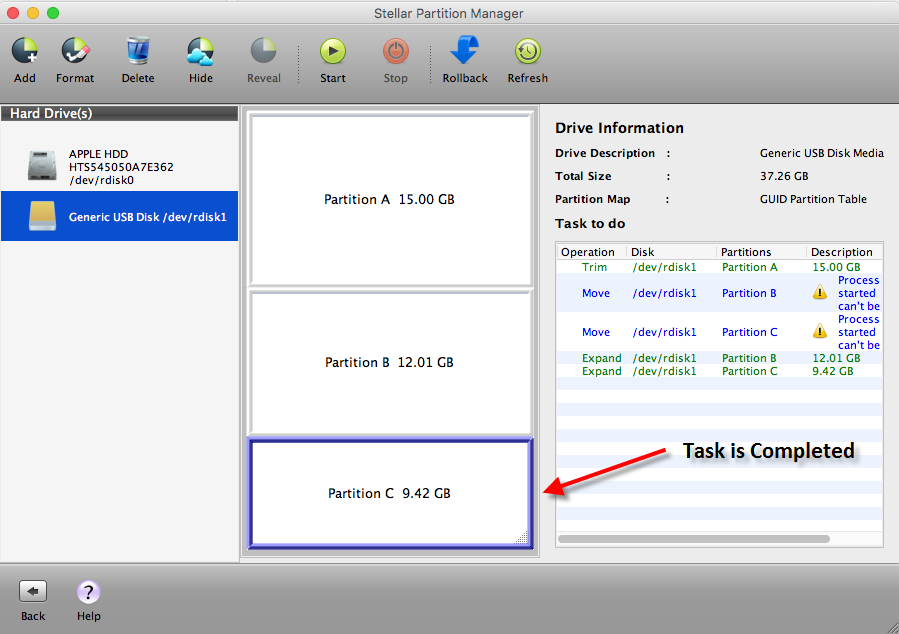Image resolution: width=899 pixels, height=634 pixels.
Task: Click the Add partition toolbar icon
Action: pos(25,52)
